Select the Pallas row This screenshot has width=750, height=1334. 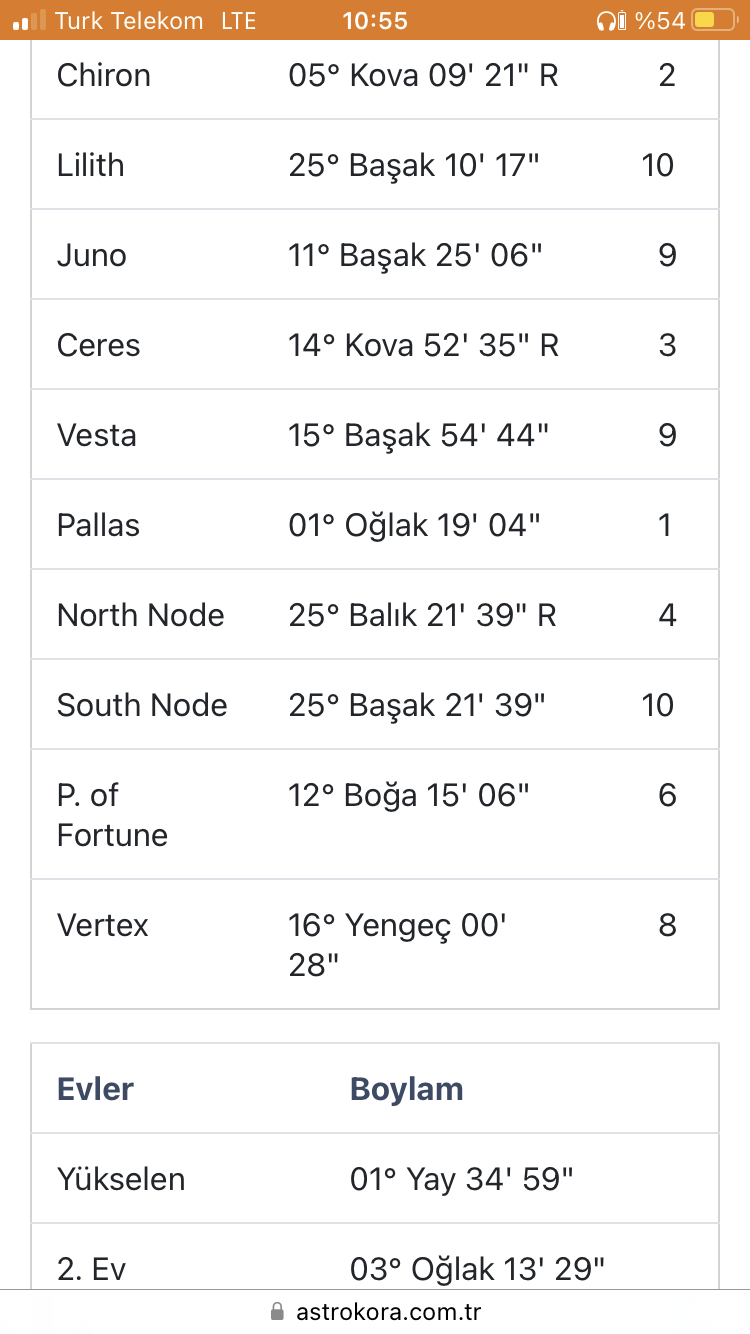(375, 525)
